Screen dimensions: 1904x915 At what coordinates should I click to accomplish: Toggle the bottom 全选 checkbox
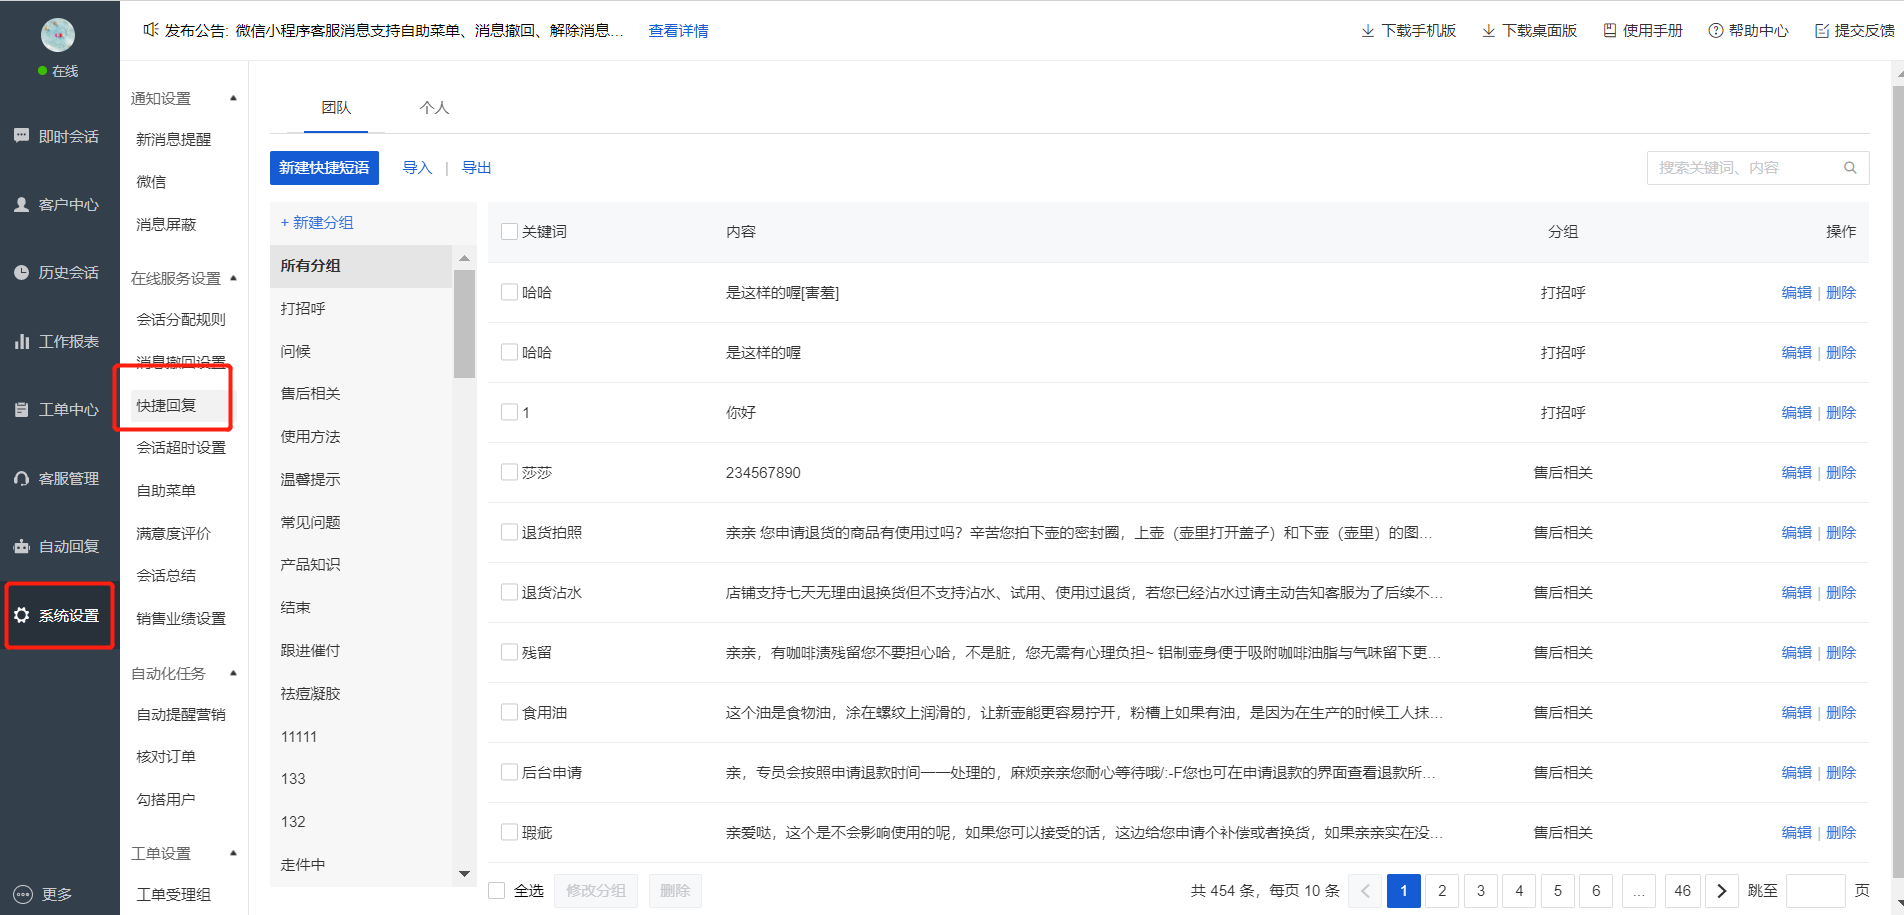[x=496, y=890]
